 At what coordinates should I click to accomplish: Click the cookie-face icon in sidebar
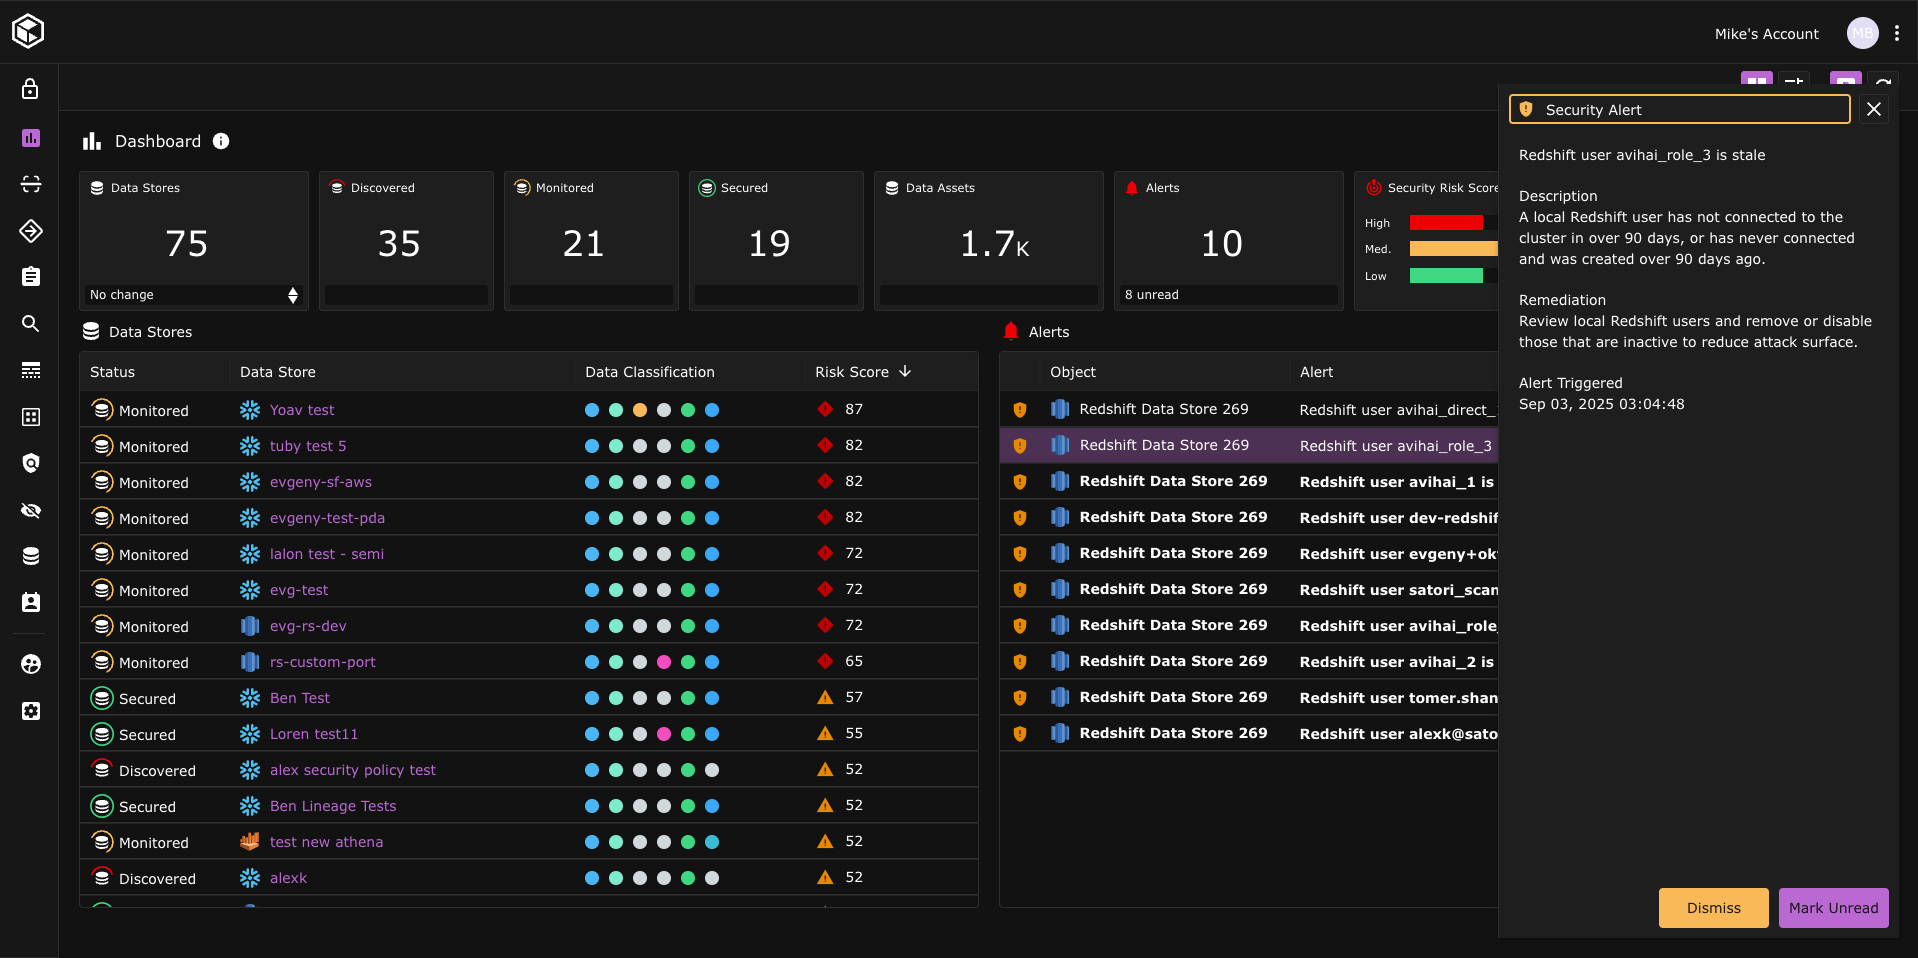coord(30,664)
